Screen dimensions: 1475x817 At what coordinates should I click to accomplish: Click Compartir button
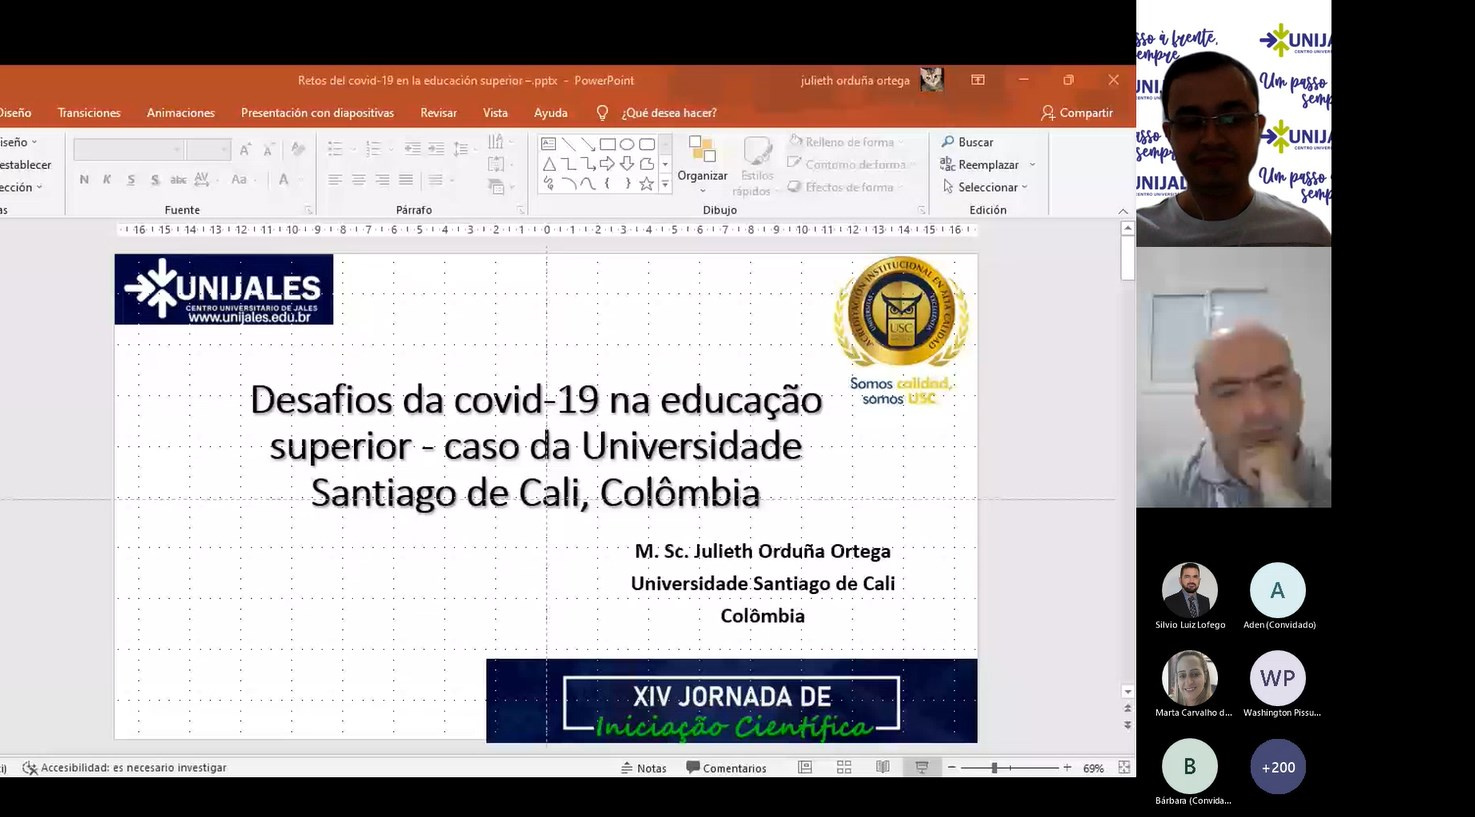click(1077, 113)
